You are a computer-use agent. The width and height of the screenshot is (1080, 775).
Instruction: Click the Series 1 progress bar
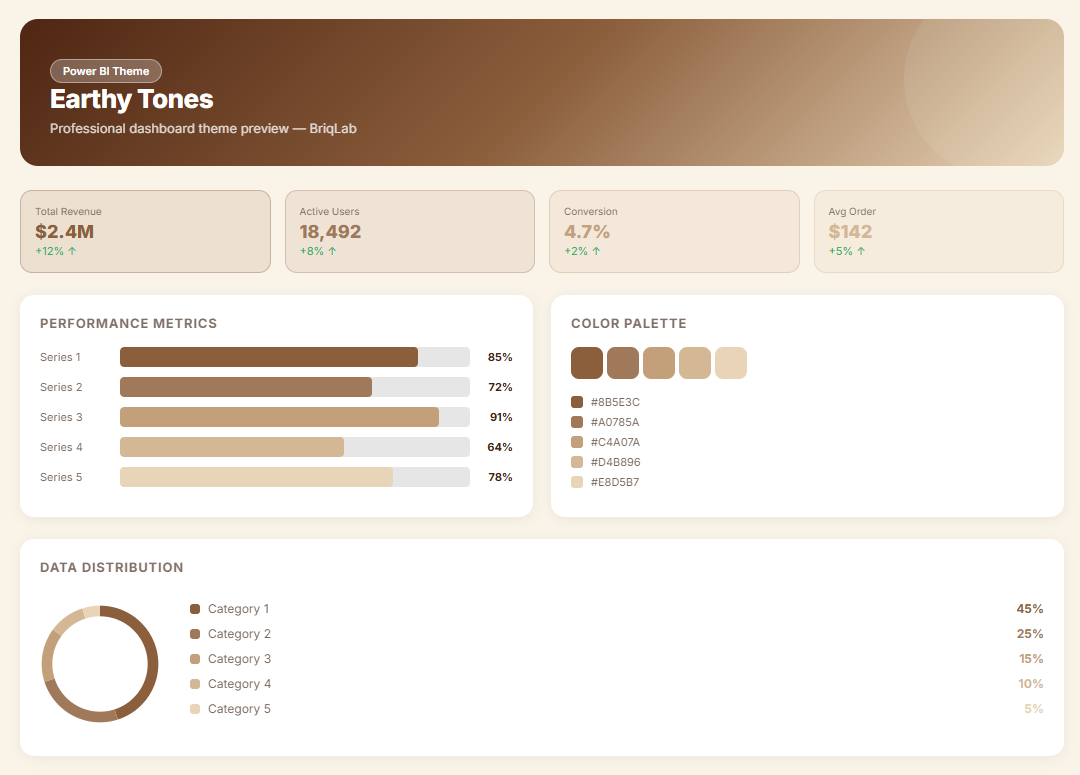269,357
